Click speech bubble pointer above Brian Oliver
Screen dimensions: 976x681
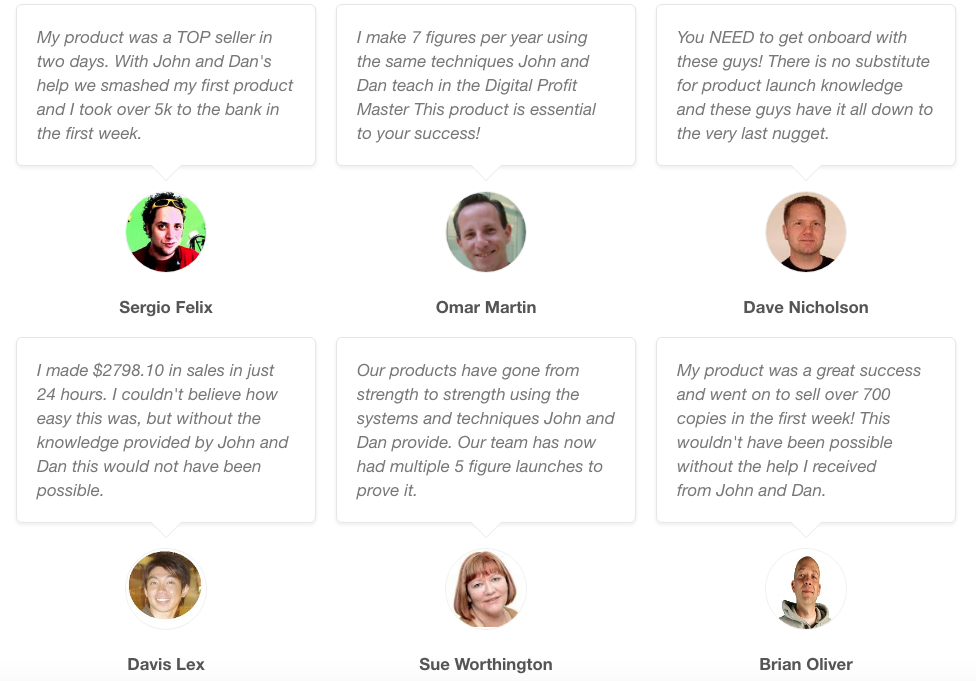805,529
